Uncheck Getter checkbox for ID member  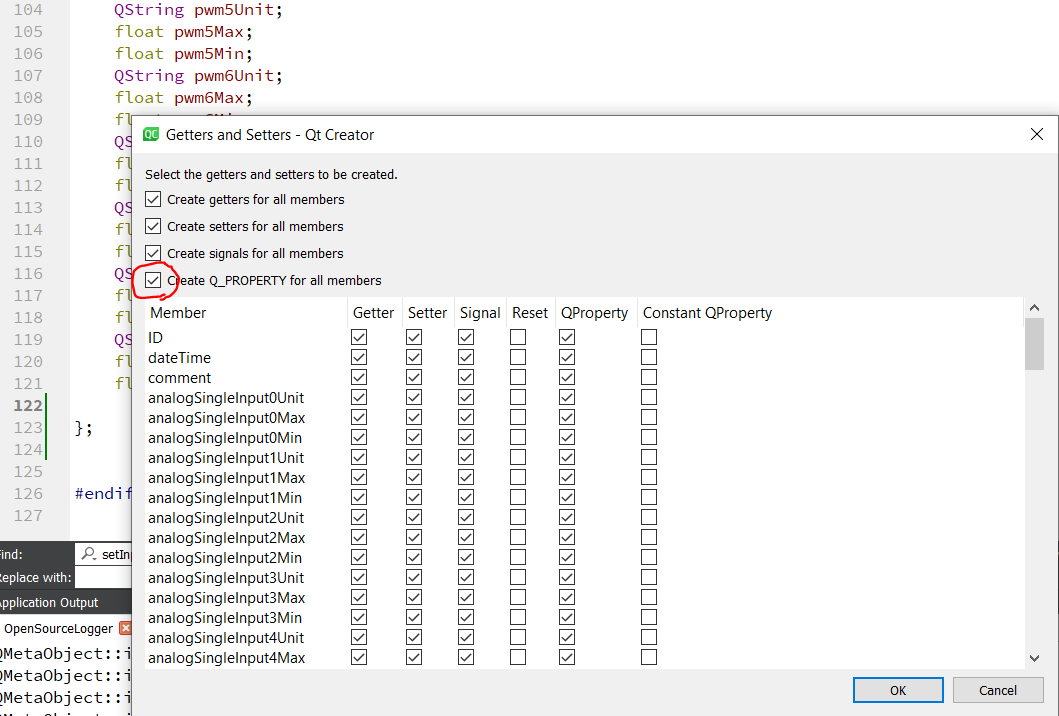(359, 337)
